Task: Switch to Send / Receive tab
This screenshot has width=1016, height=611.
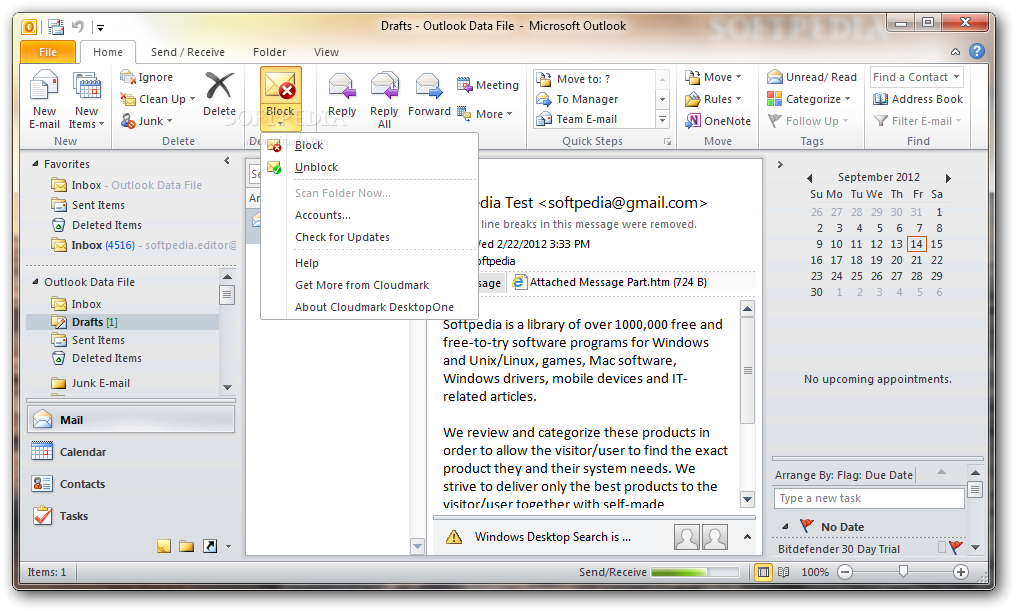Action: [188, 52]
